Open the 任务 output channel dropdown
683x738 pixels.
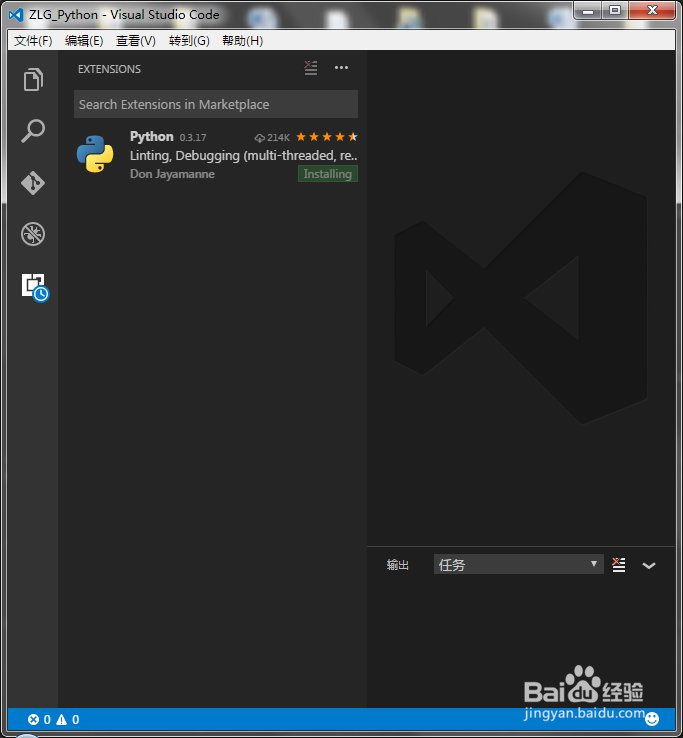pos(518,564)
